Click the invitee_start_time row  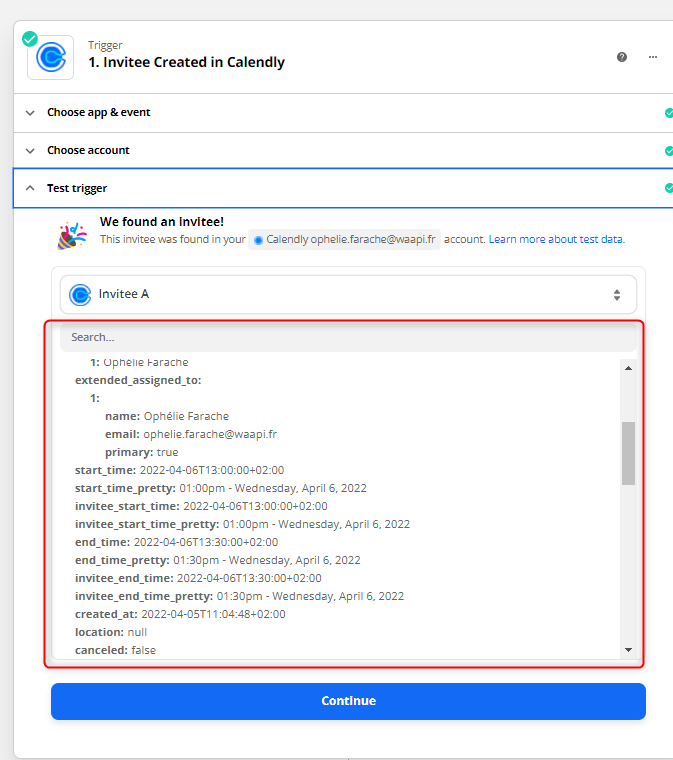pyautogui.click(x=201, y=506)
